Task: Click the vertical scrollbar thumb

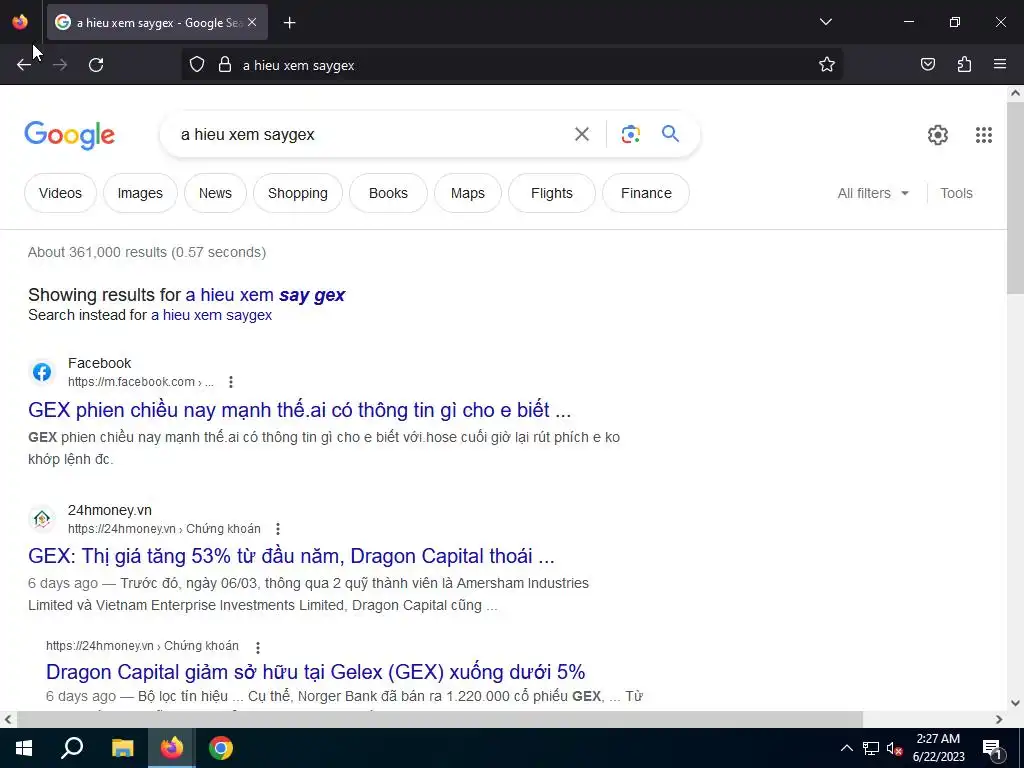Action: coord(1015,197)
